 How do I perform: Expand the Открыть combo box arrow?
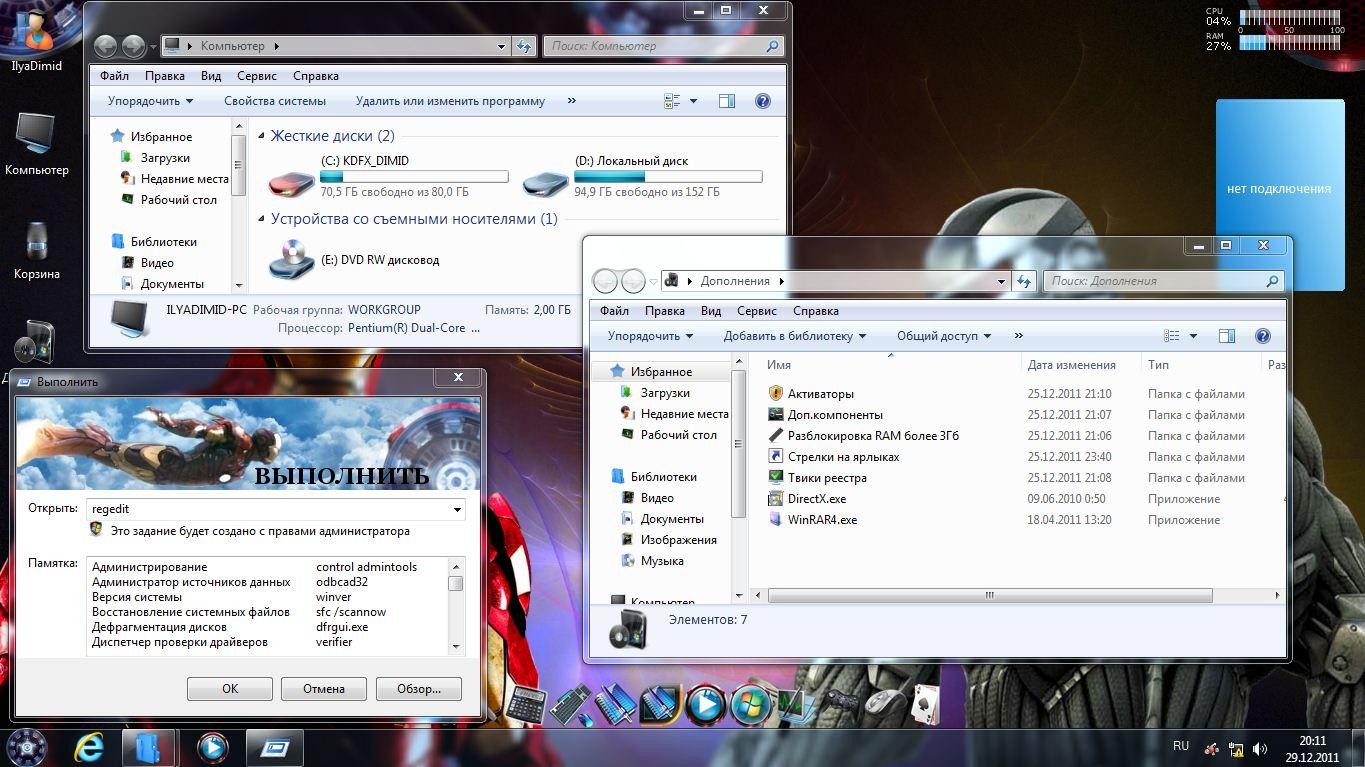457,509
